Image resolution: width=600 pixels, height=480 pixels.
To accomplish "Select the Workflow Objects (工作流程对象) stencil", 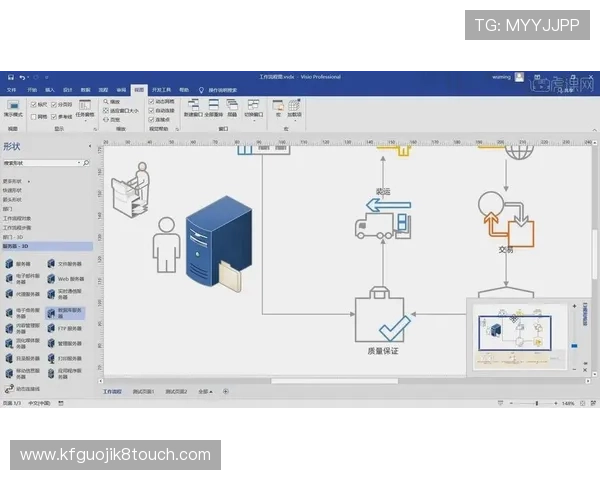I will pyautogui.click(x=17, y=218).
